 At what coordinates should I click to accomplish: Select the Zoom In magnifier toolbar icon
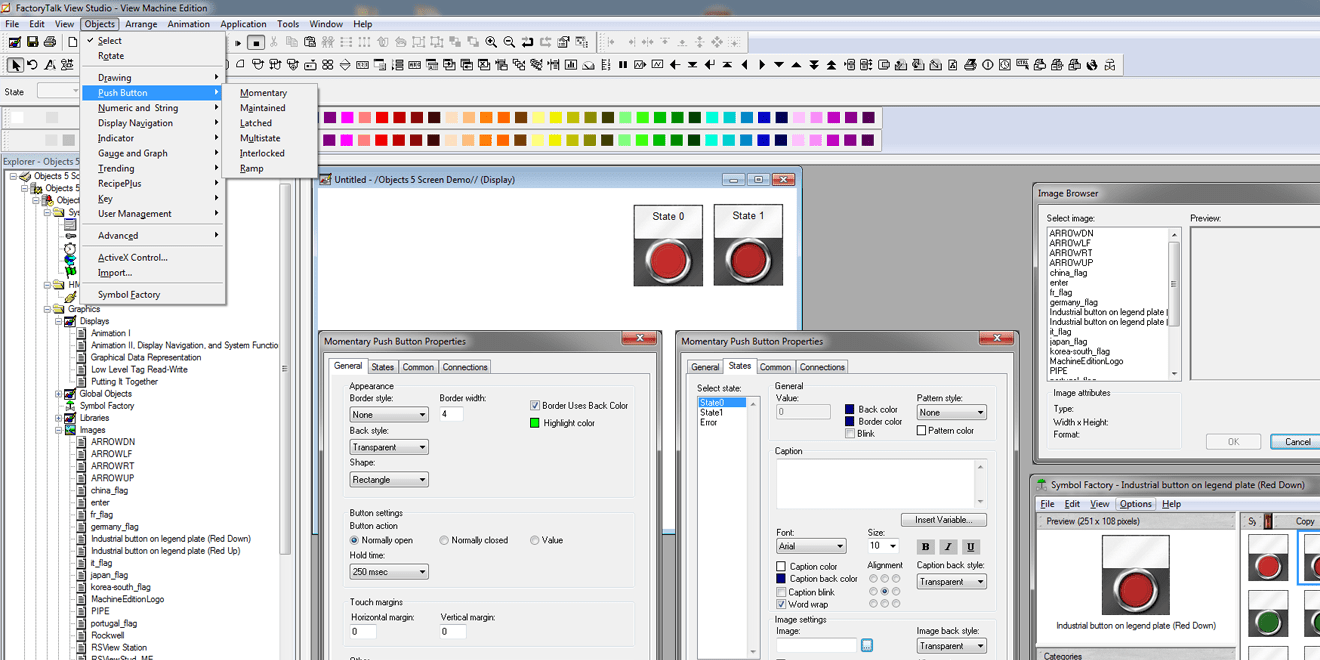pyautogui.click(x=492, y=41)
